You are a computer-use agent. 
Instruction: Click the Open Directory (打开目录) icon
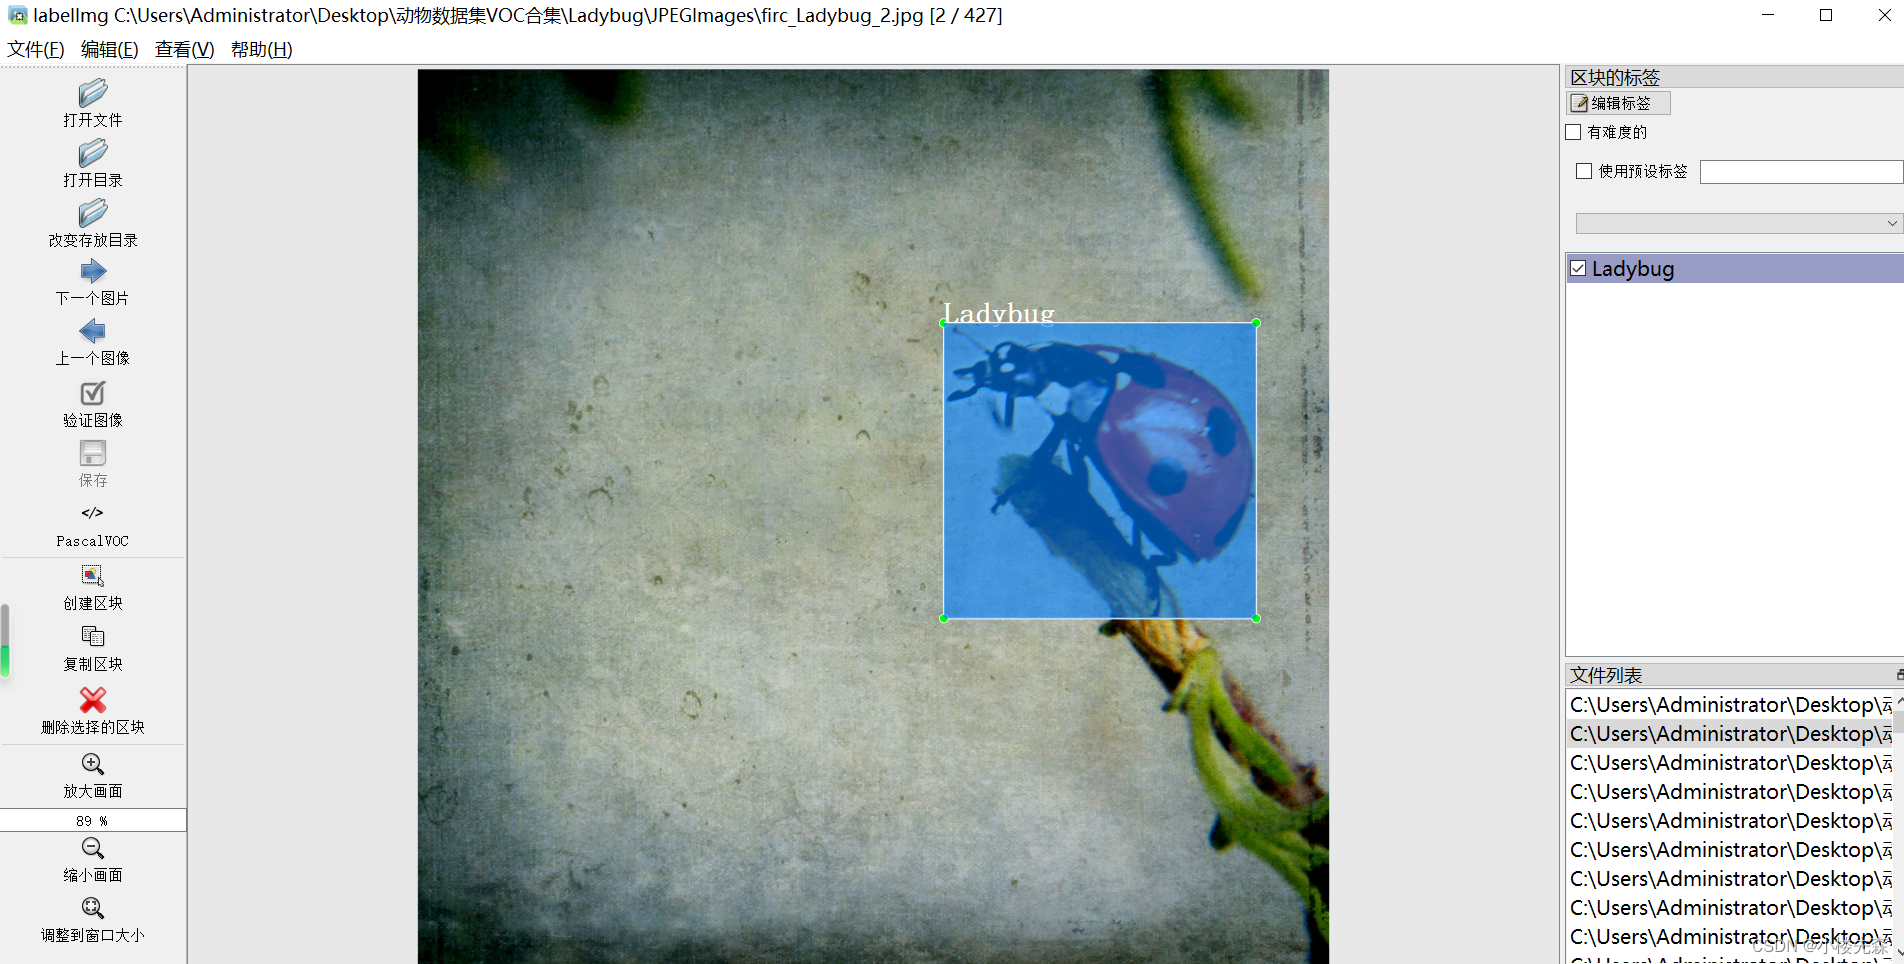pos(93,153)
